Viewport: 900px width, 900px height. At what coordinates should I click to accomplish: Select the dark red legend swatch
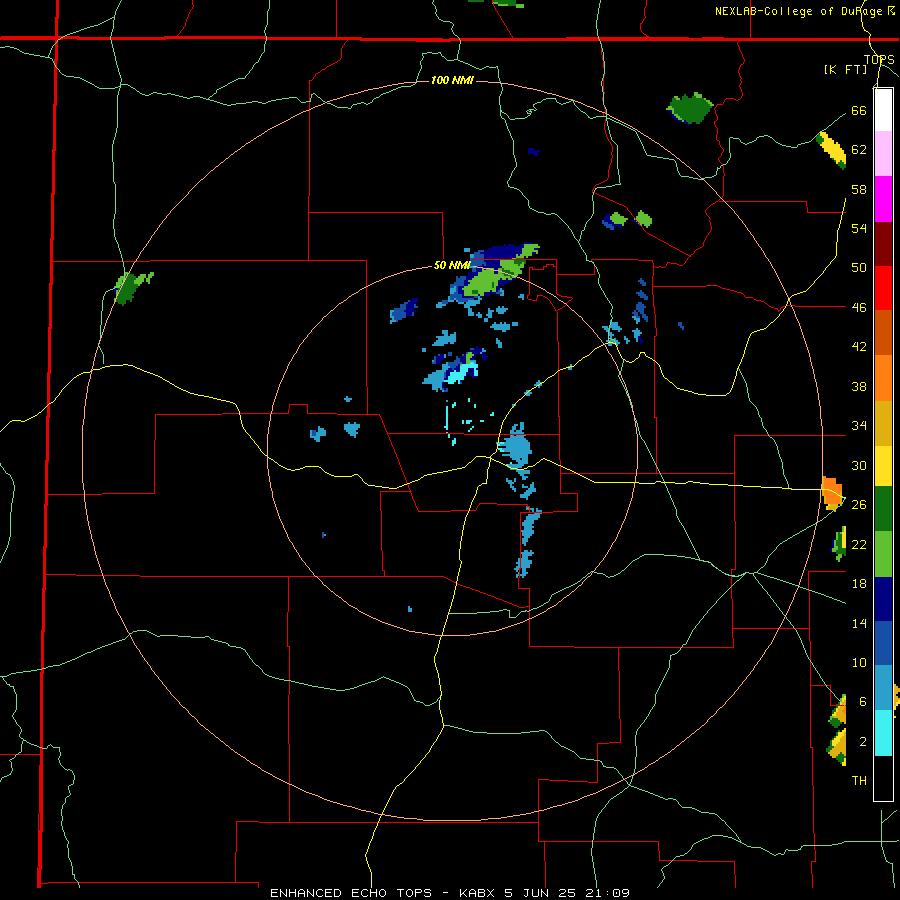pos(883,245)
